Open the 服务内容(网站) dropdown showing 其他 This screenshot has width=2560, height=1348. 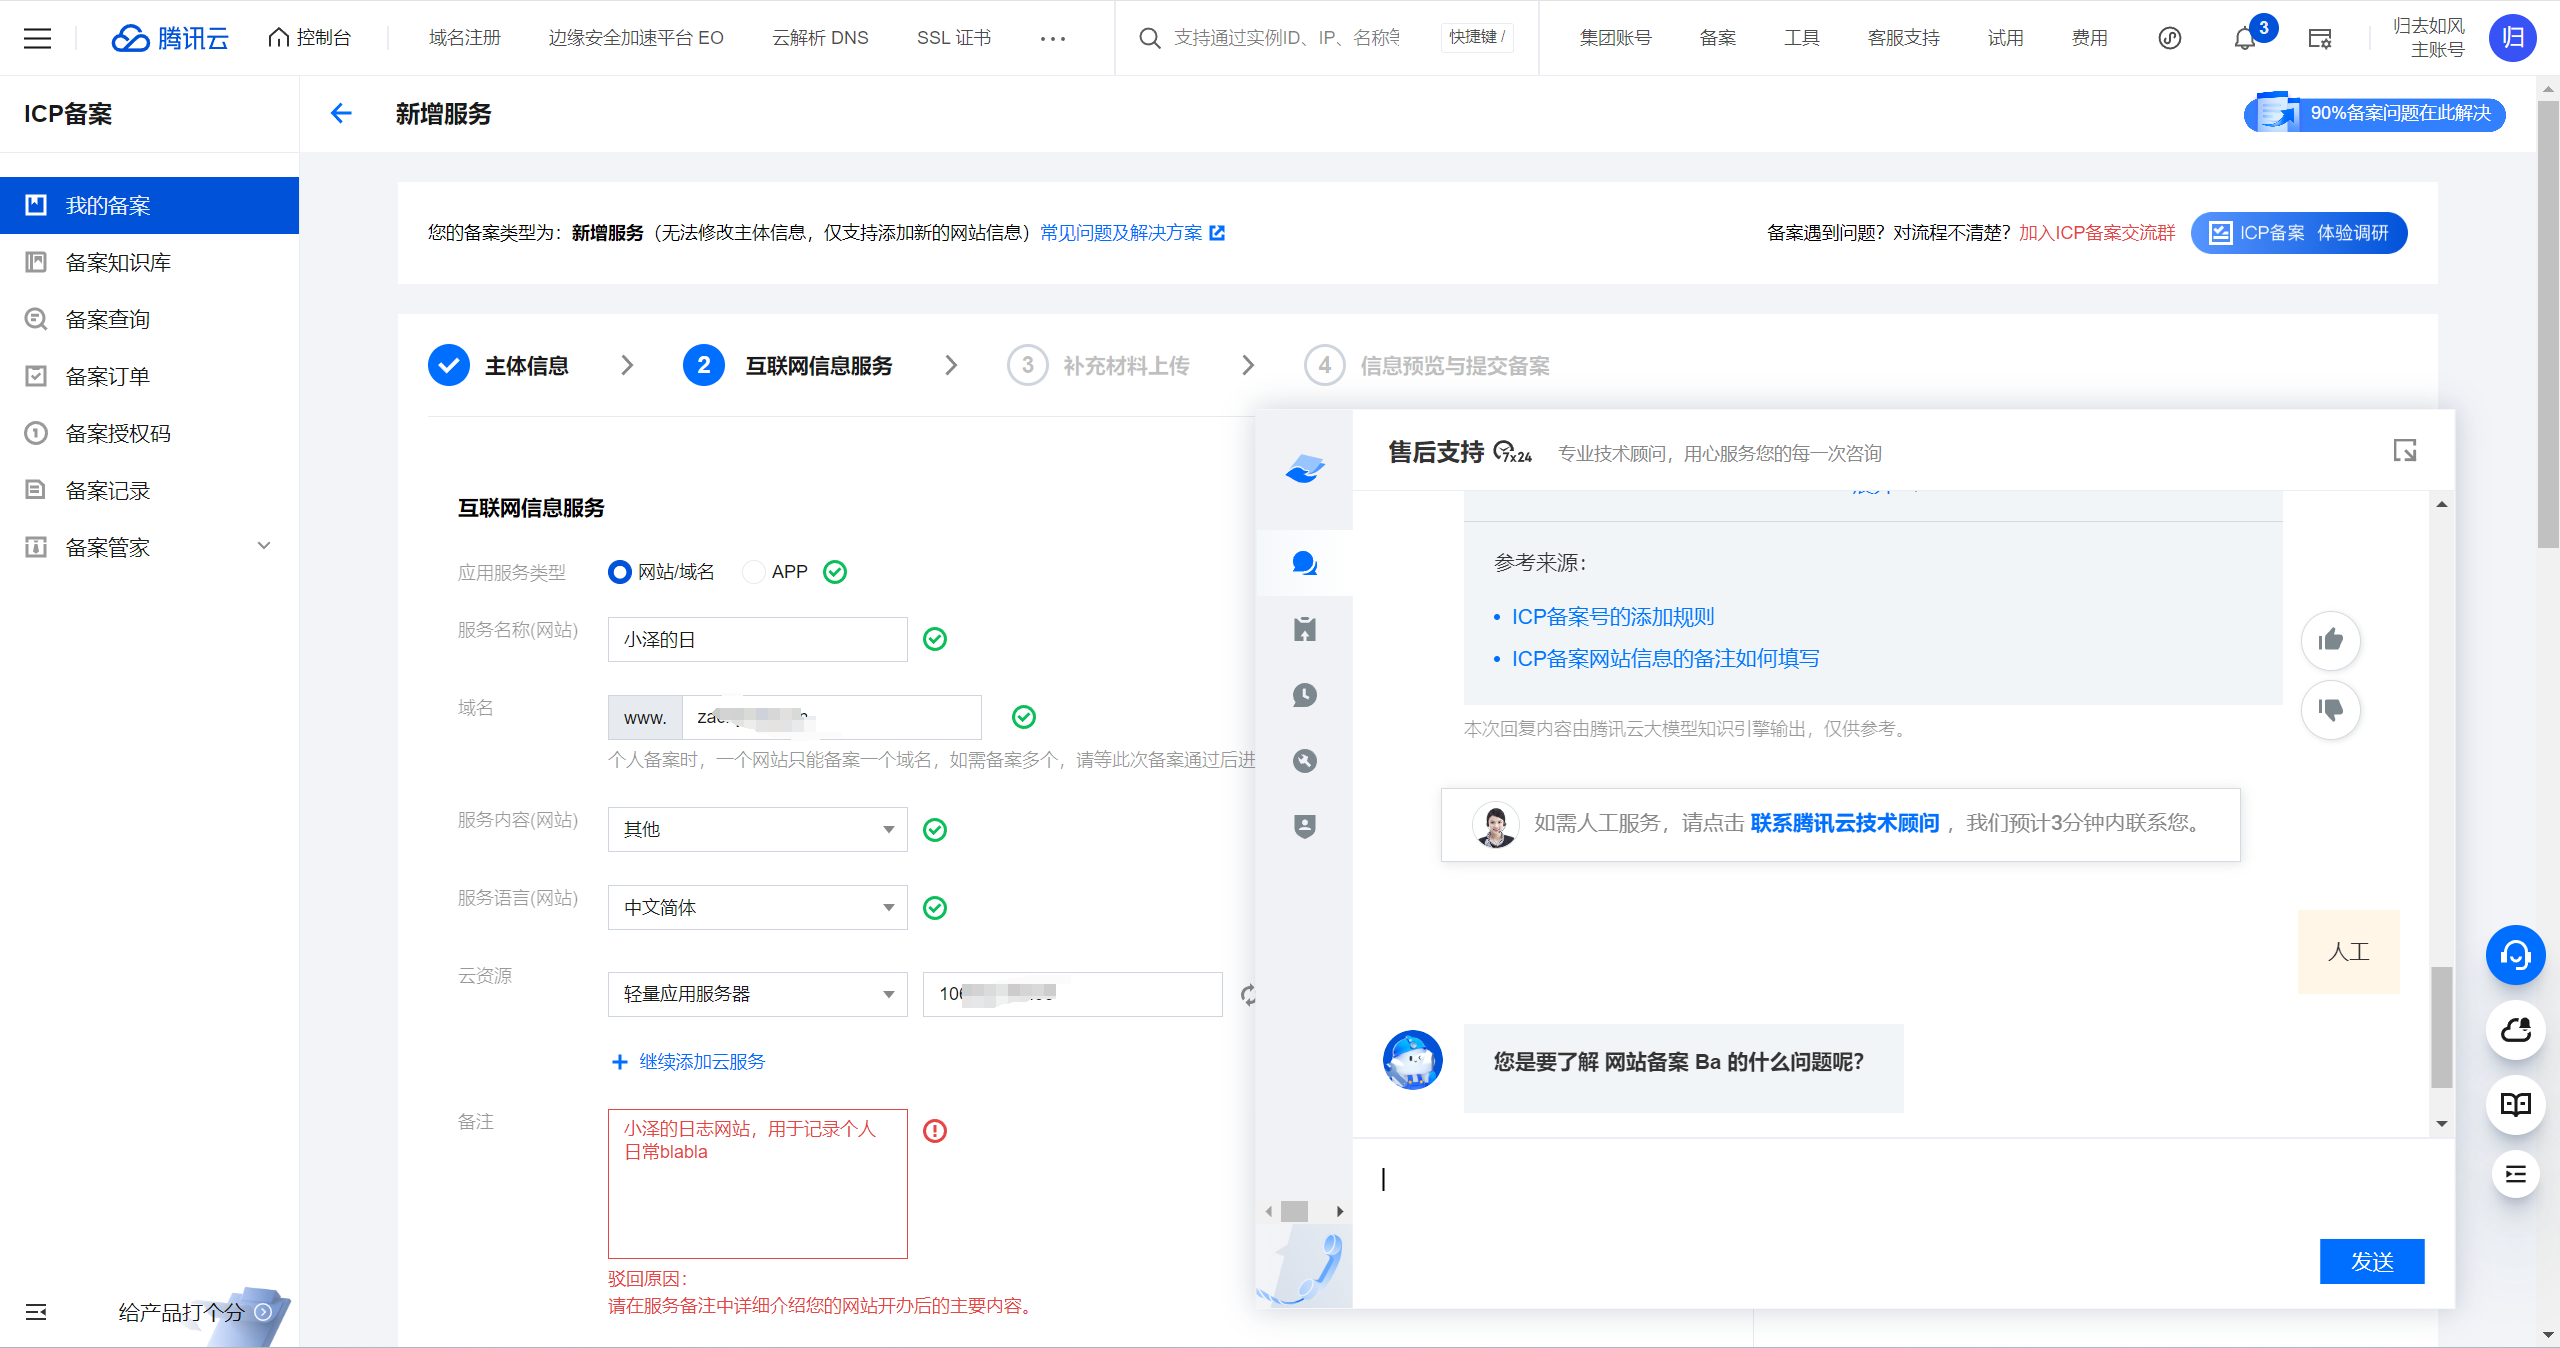coord(757,830)
